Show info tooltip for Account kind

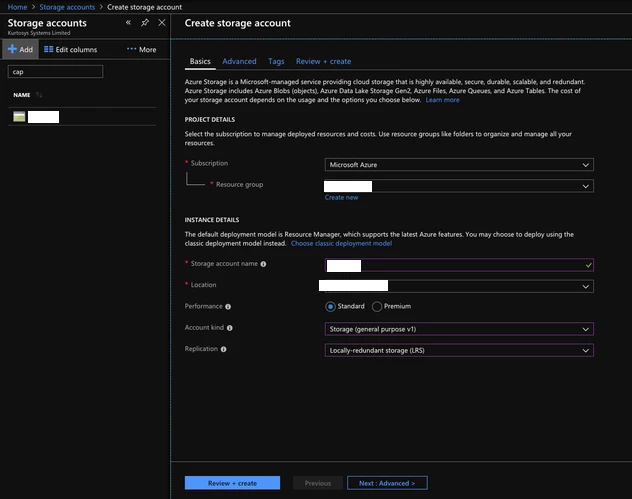[230, 328]
